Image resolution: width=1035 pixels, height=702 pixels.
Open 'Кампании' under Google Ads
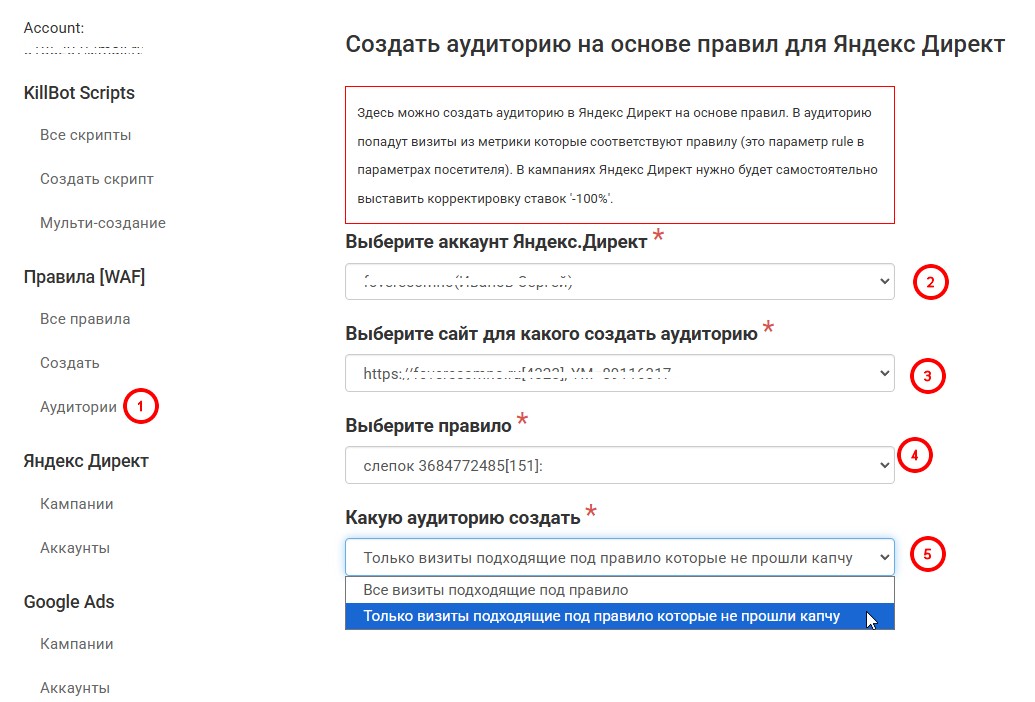(77, 644)
